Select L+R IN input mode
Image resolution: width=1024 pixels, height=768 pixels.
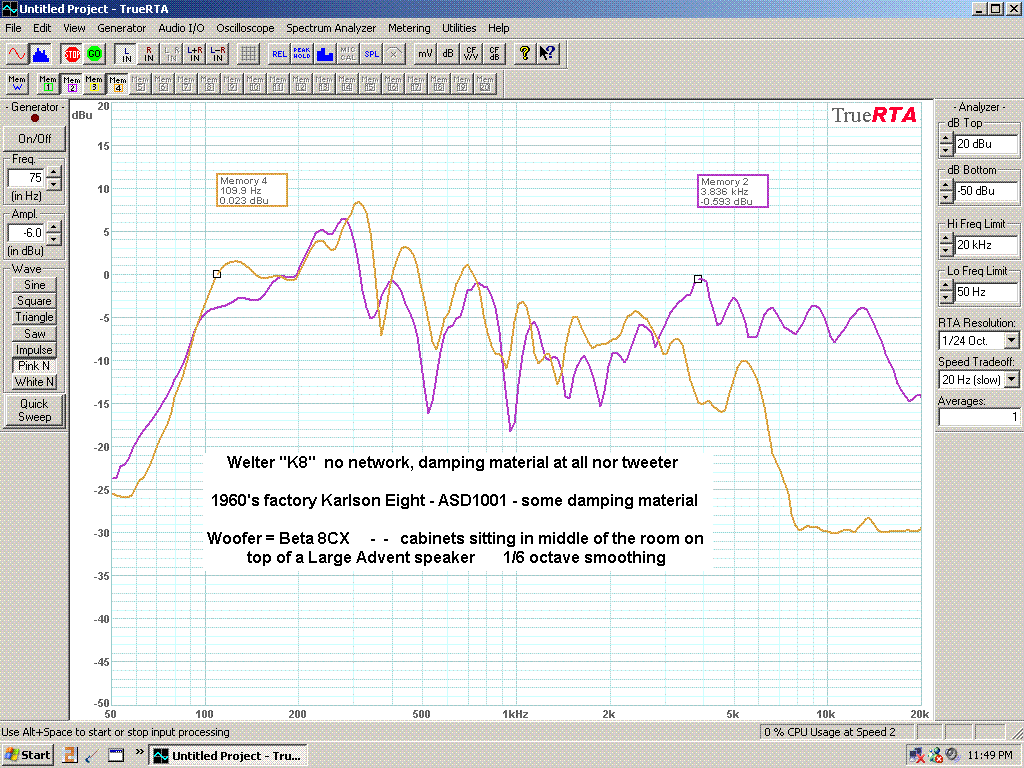[195, 54]
